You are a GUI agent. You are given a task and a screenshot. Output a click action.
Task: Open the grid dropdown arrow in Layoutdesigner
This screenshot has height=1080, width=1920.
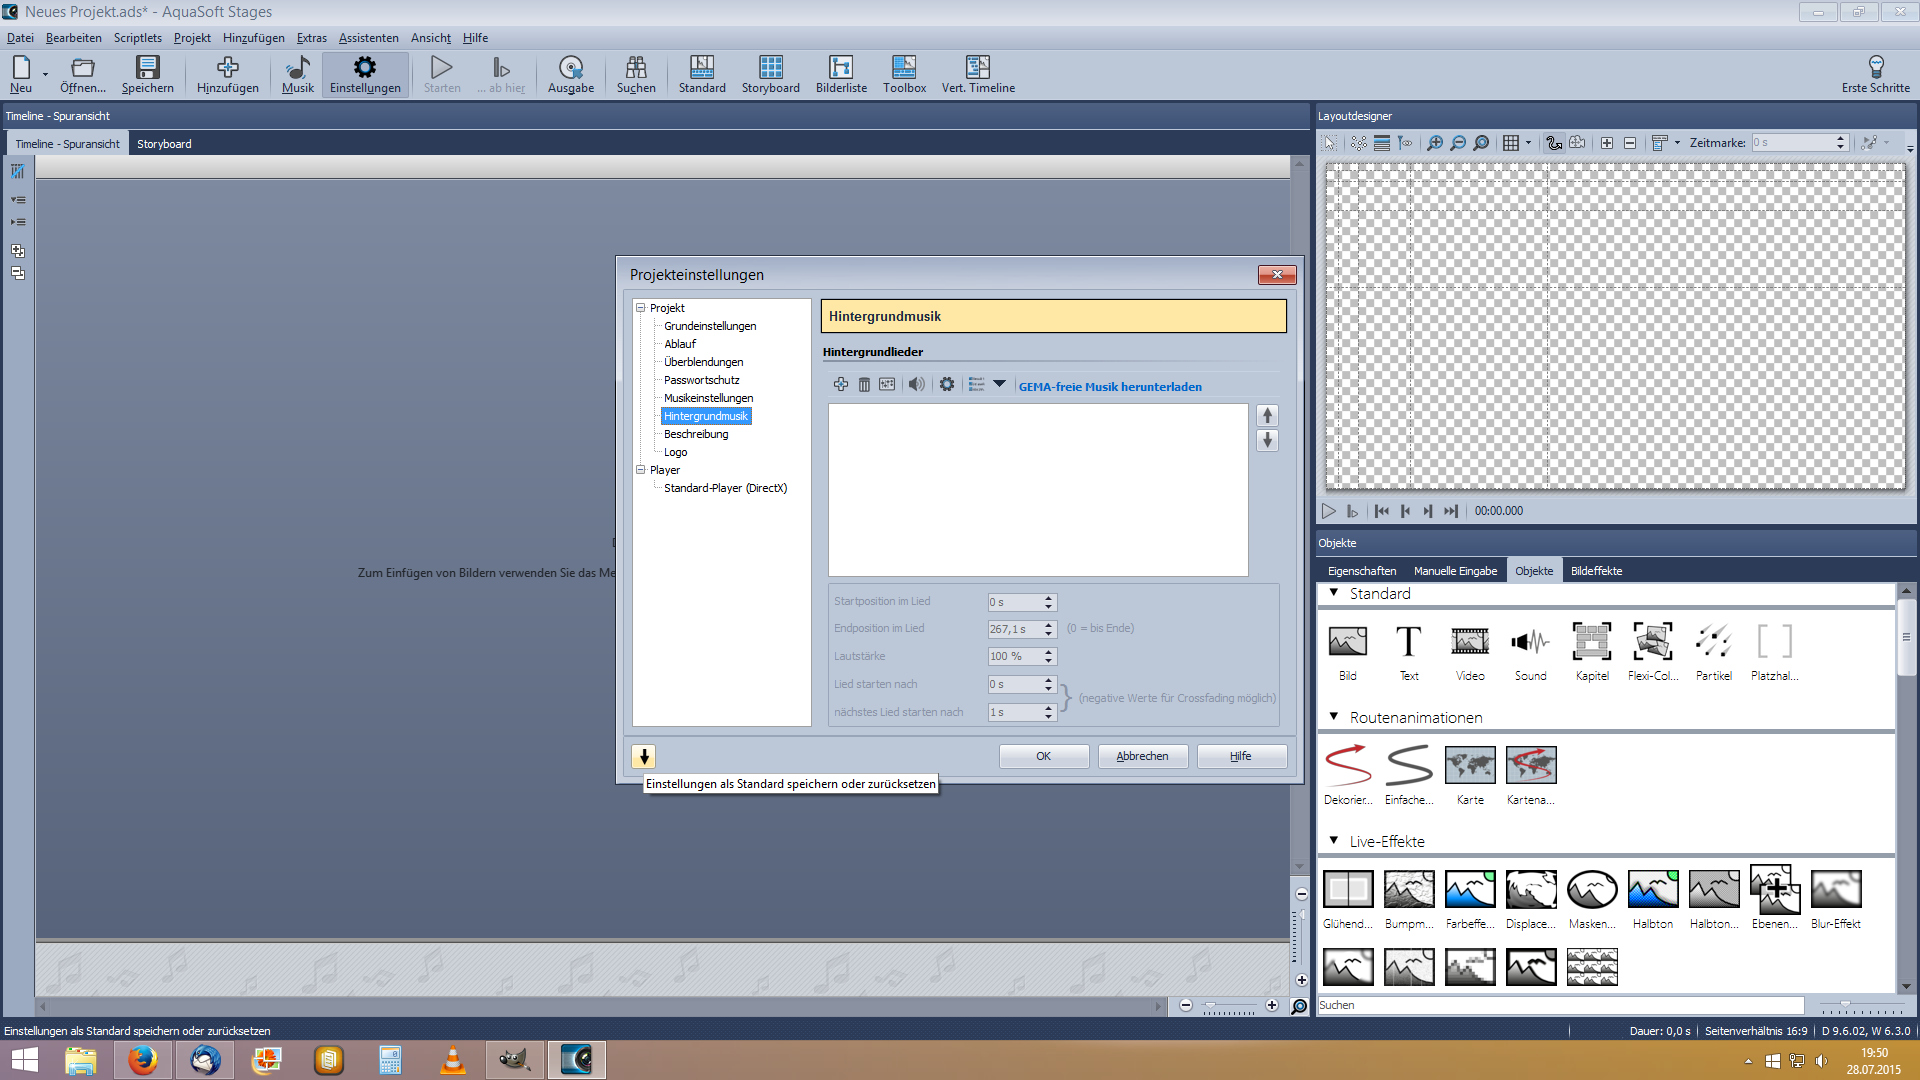[x=1528, y=143]
